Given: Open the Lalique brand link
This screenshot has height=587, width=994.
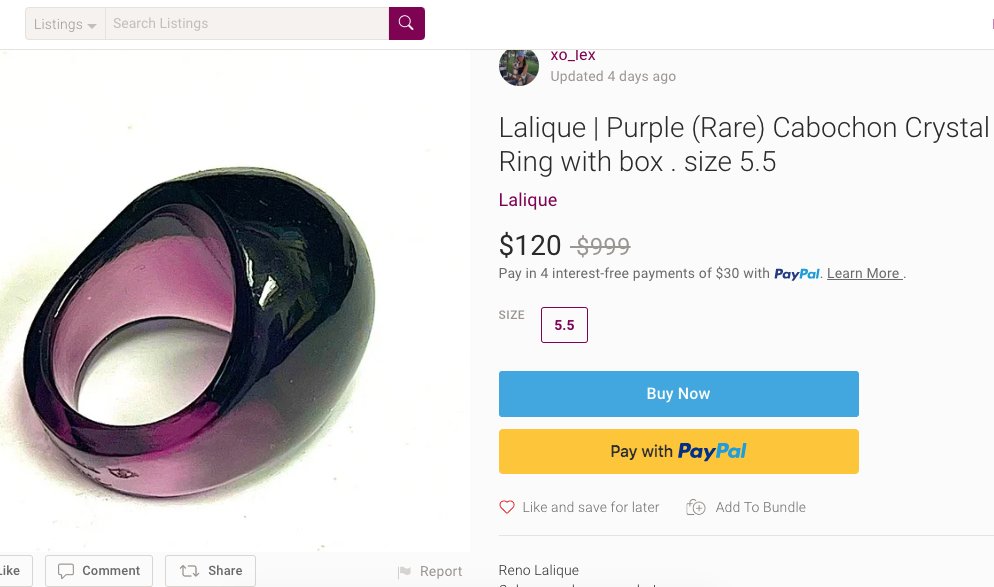Looking at the screenshot, I should (528, 200).
